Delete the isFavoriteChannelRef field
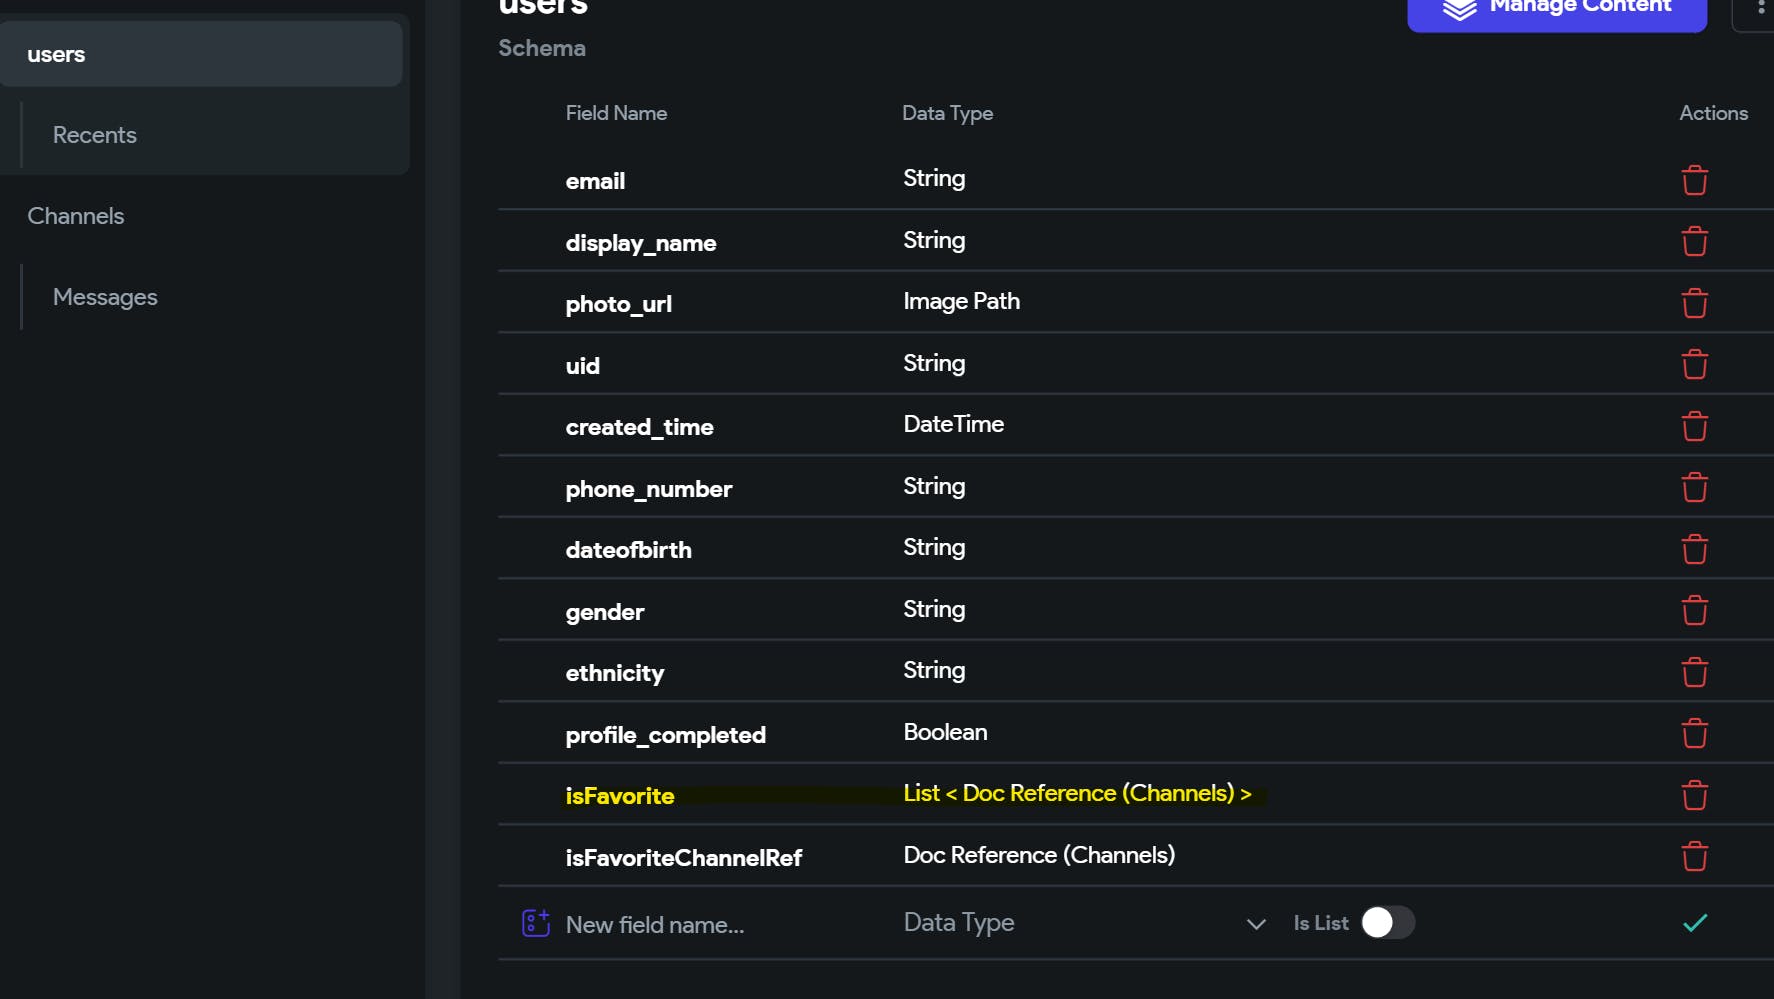The height and width of the screenshot is (999, 1774). [x=1694, y=856]
